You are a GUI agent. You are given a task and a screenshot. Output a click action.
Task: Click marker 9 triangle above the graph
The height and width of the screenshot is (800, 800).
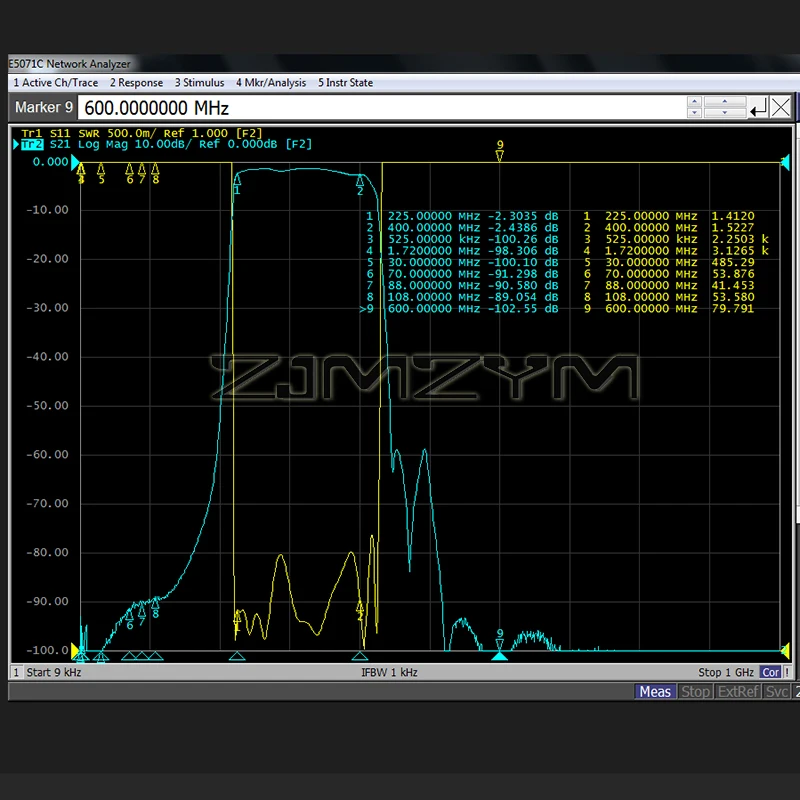(500, 156)
